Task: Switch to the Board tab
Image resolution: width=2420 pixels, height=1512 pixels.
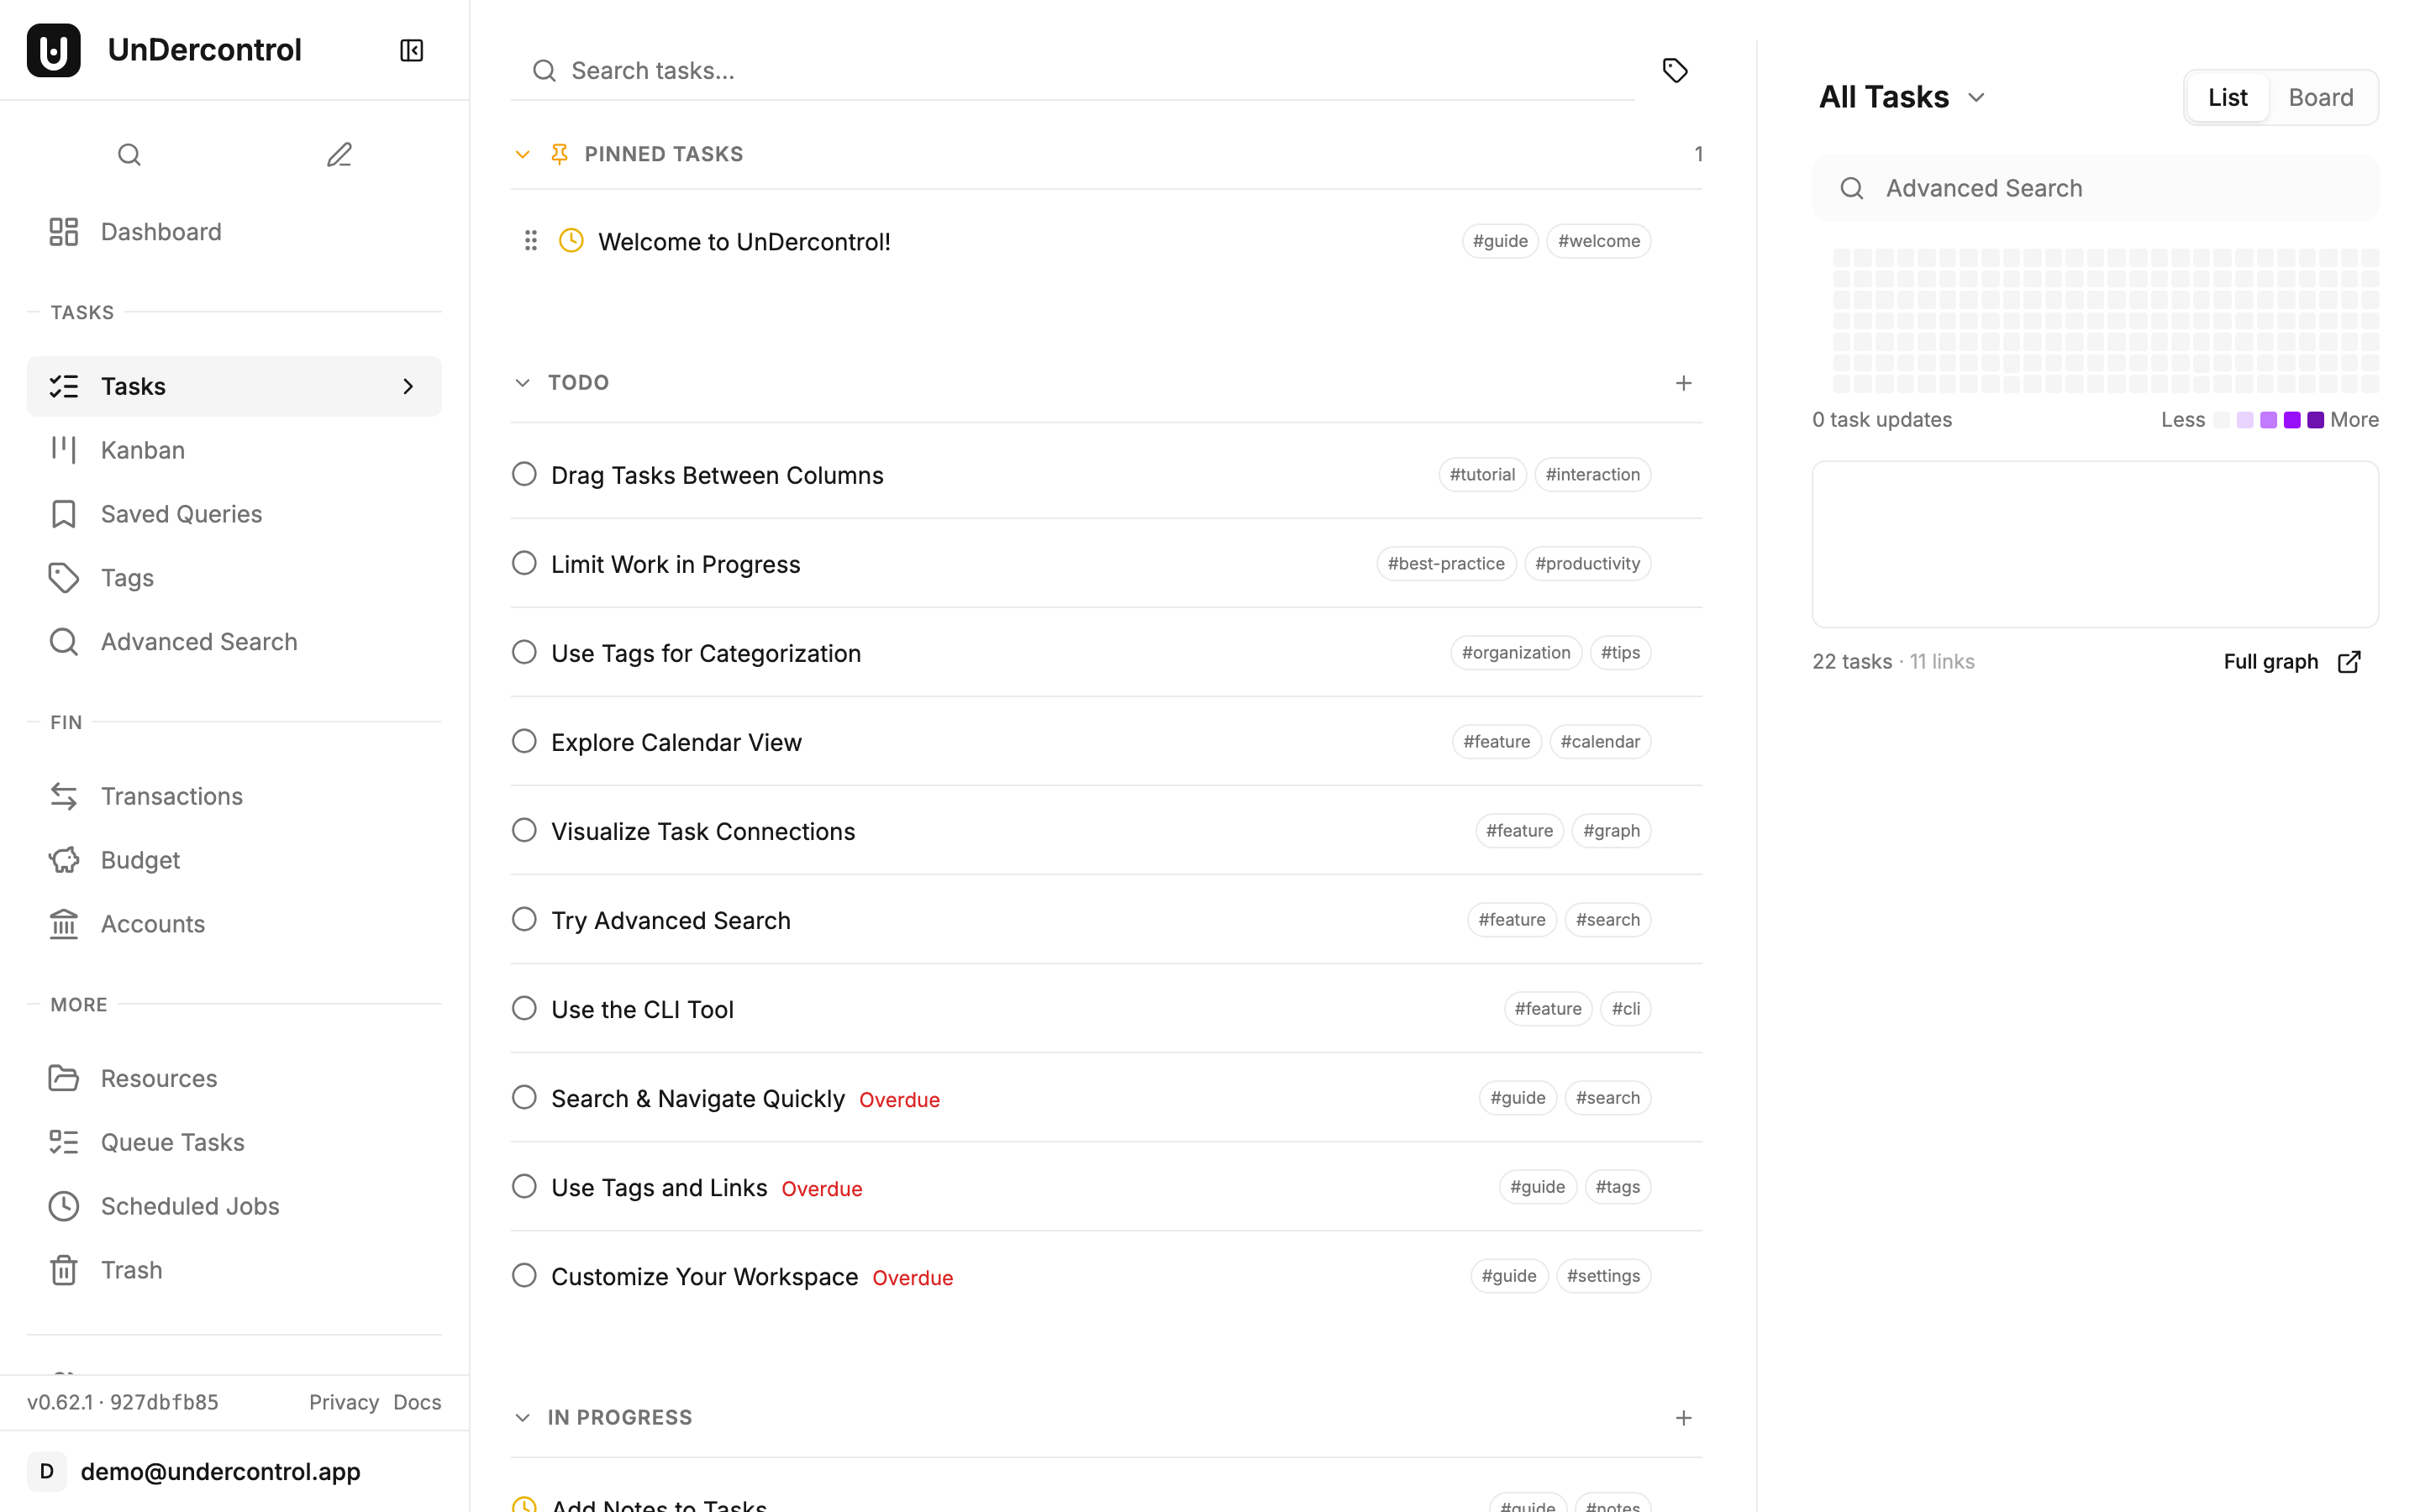Action: click(x=2321, y=96)
